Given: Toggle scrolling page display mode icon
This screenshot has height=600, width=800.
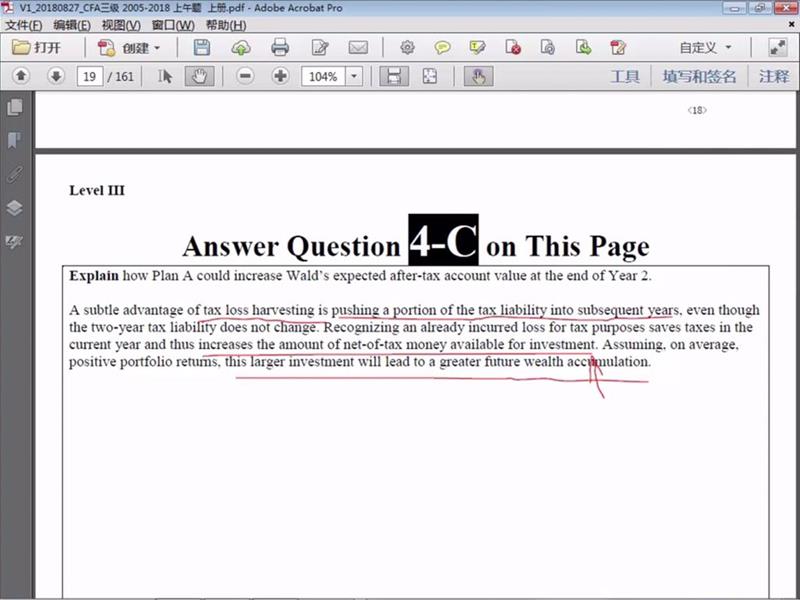Looking at the screenshot, I should [394, 77].
